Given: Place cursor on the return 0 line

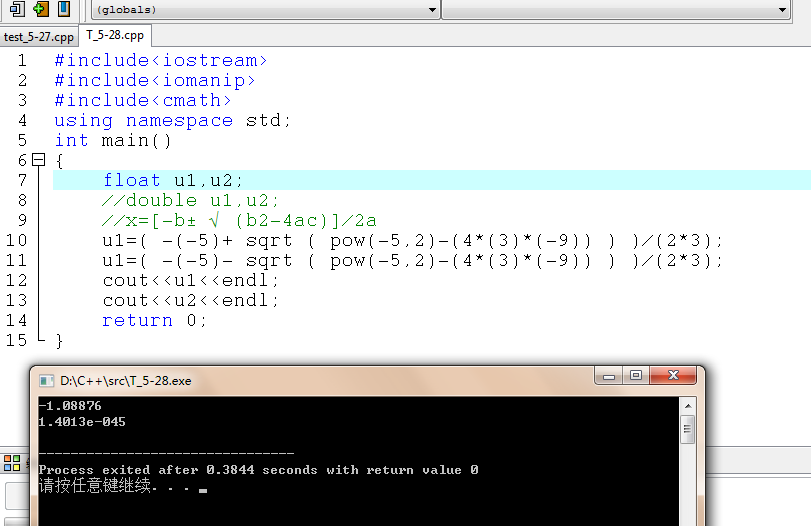Looking at the screenshot, I should [x=154, y=321].
